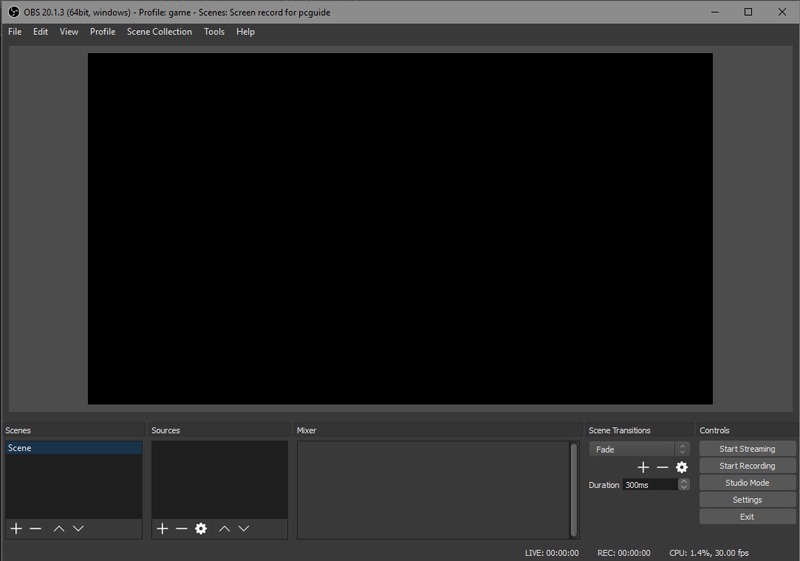Image resolution: width=800 pixels, height=561 pixels.
Task: Expand the Fade transition dropdown
Action: (640, 449)
